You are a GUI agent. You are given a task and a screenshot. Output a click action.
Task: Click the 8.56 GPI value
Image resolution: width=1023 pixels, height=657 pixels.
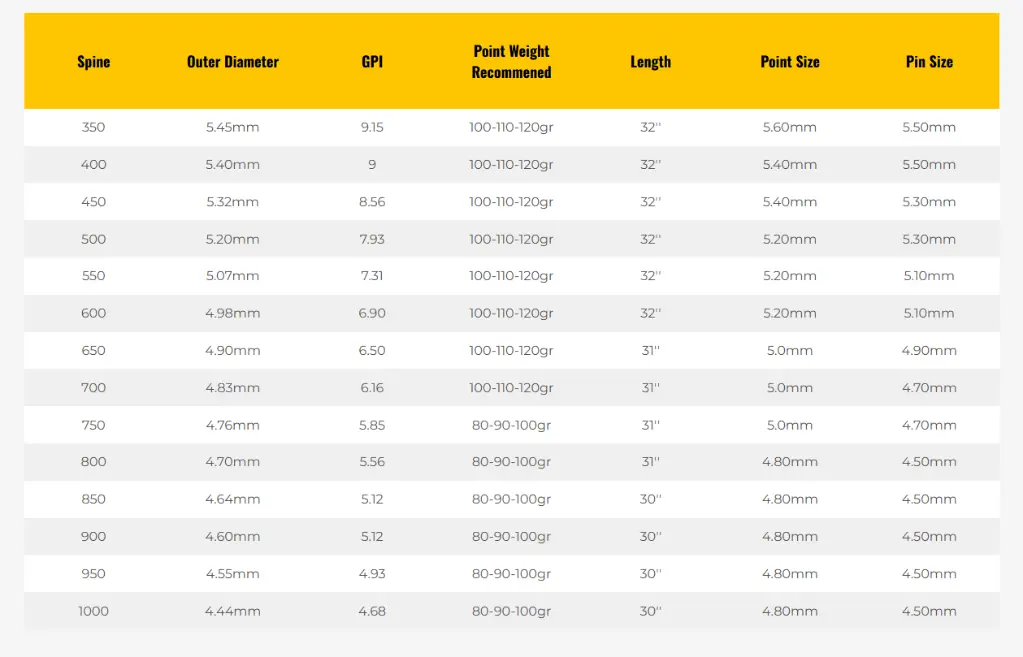coord(372,202)
